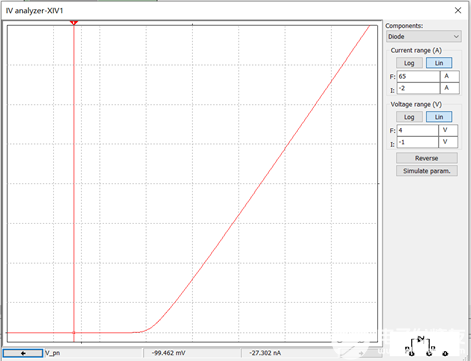Open the Components dropdown showing Diode

pyautogui.click(x=424, y=36)
